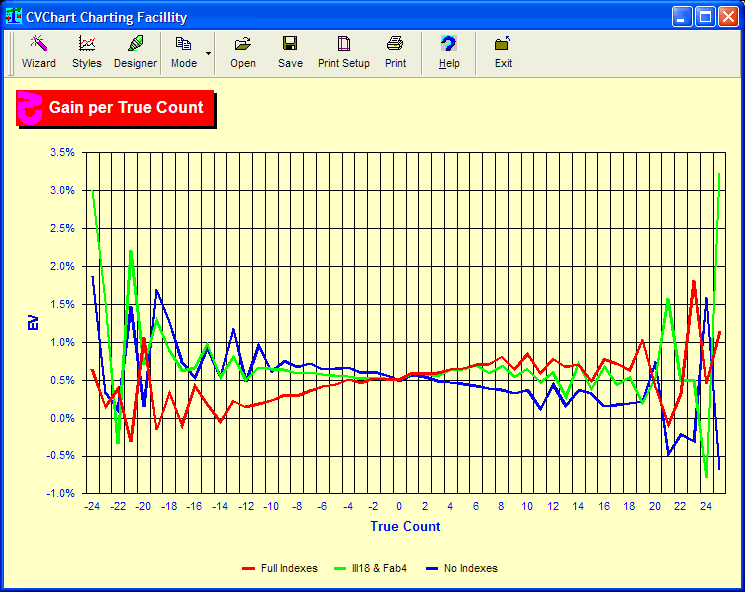Launch the chart Designer
The height and width of the screenshot is (592, 745).
pos(135,51)
